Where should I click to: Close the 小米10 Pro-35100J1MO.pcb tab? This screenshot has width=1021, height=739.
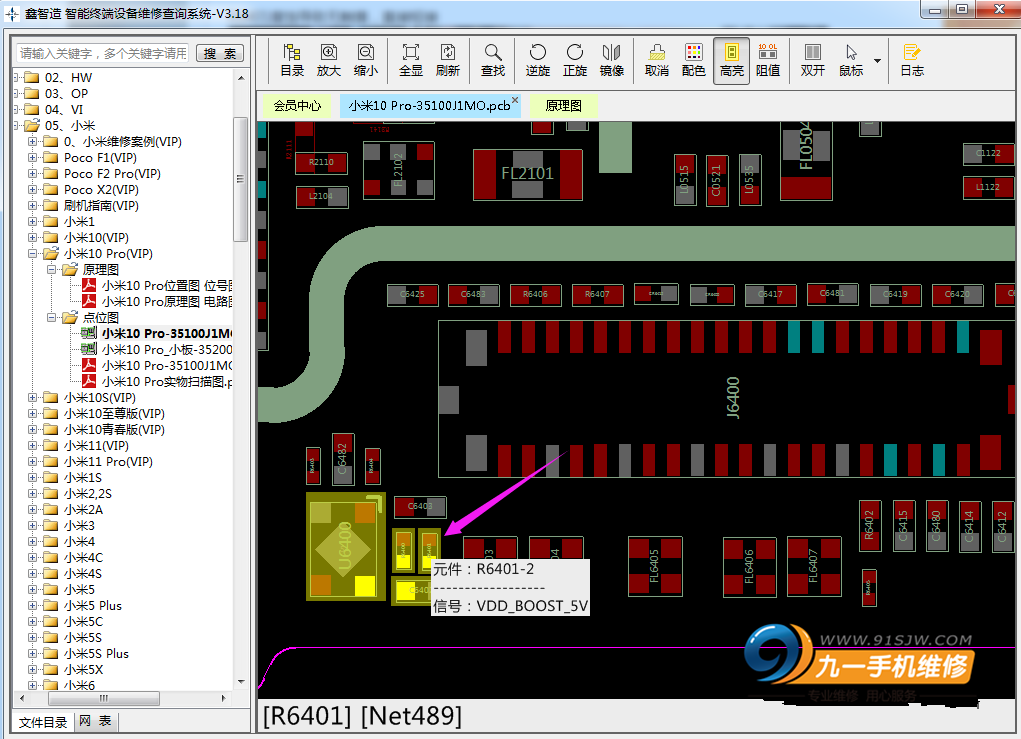[x=514, y=100]
